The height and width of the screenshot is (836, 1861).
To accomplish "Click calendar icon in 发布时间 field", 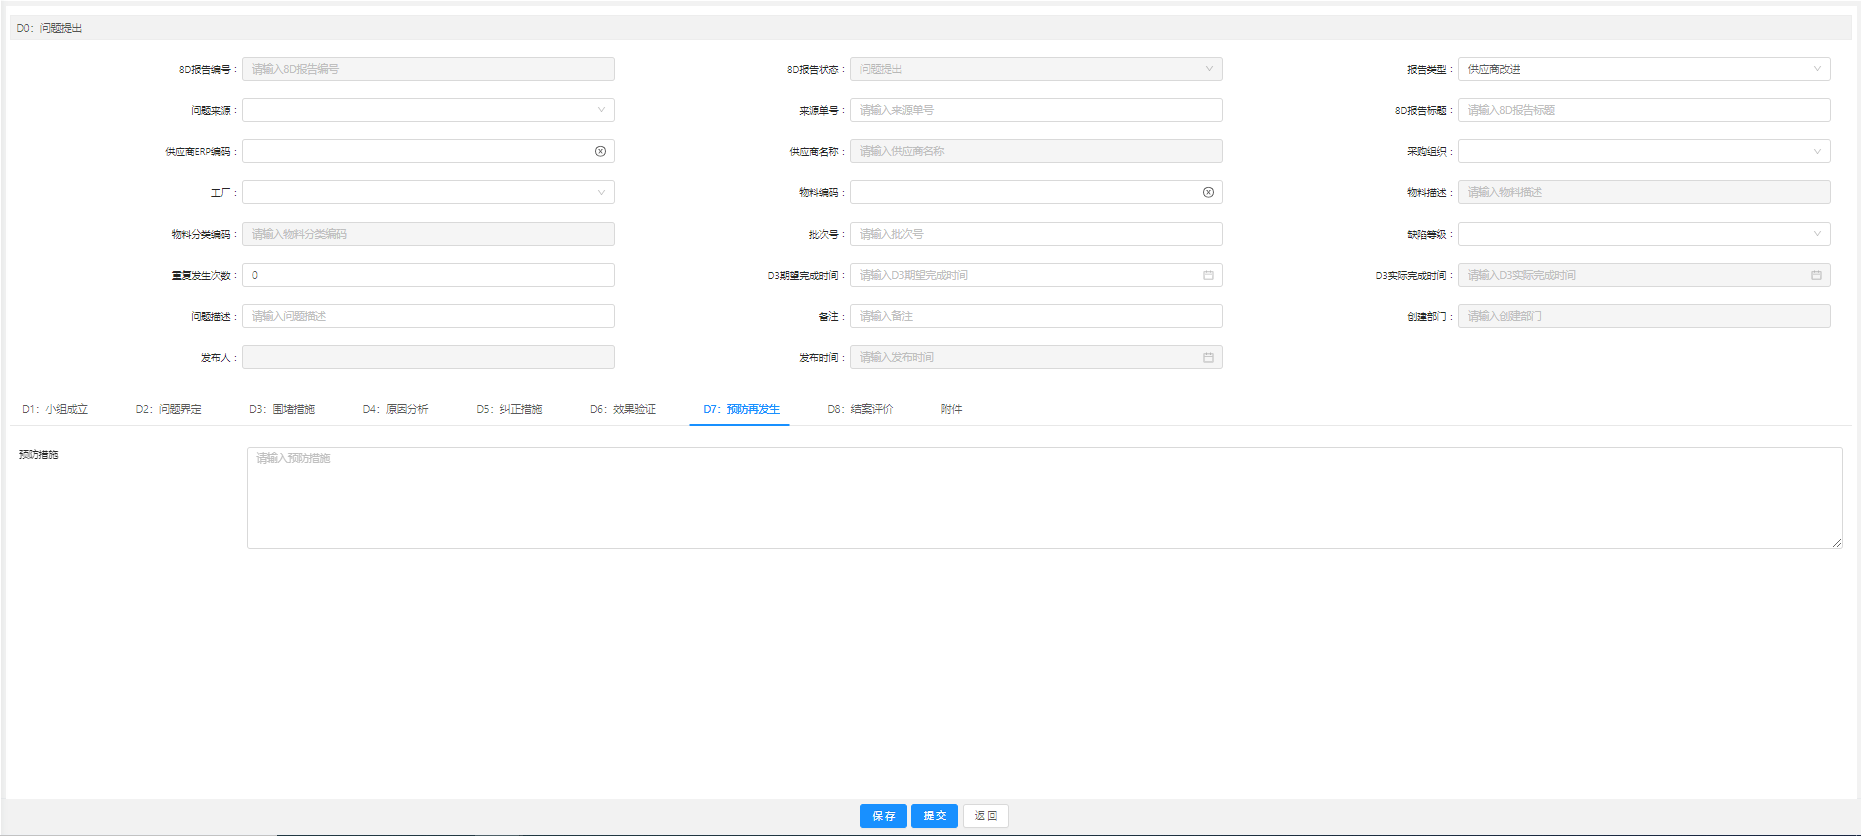I will coord(1208,357).
